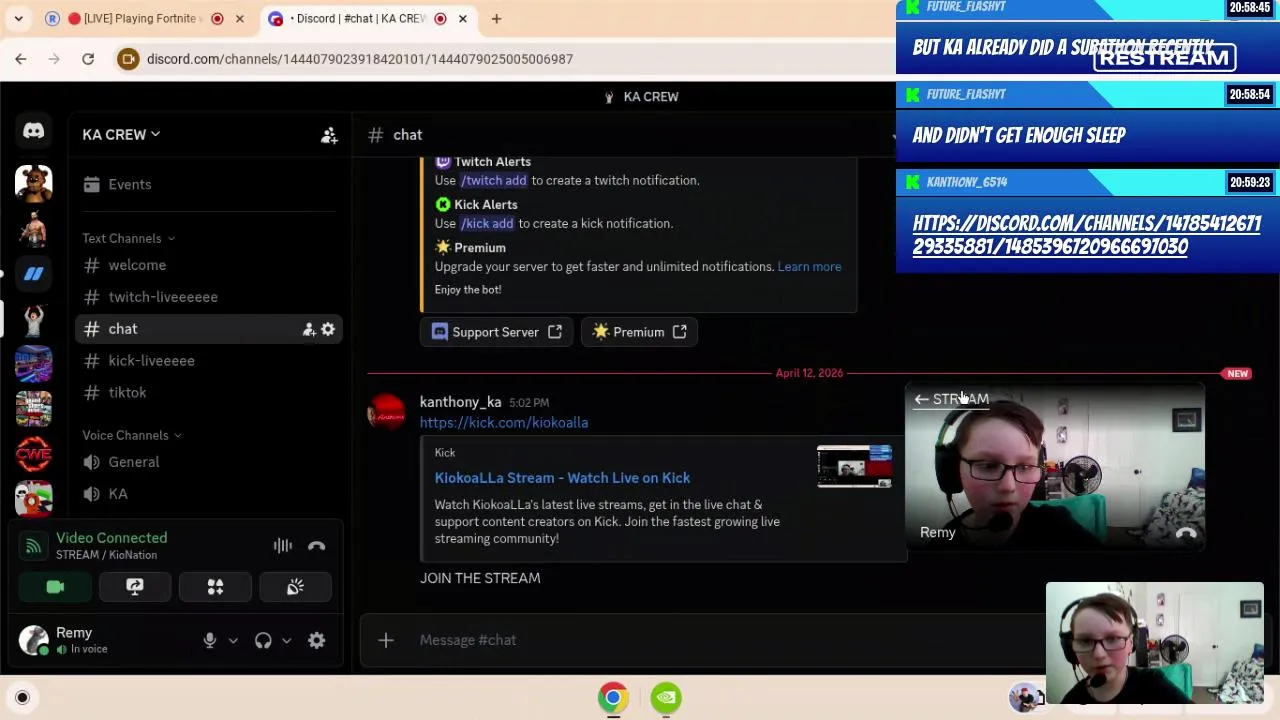Click create invite icon on chat channel
Image resolution: width=1280 pixels, height=720 pixels.
(309, 329)
